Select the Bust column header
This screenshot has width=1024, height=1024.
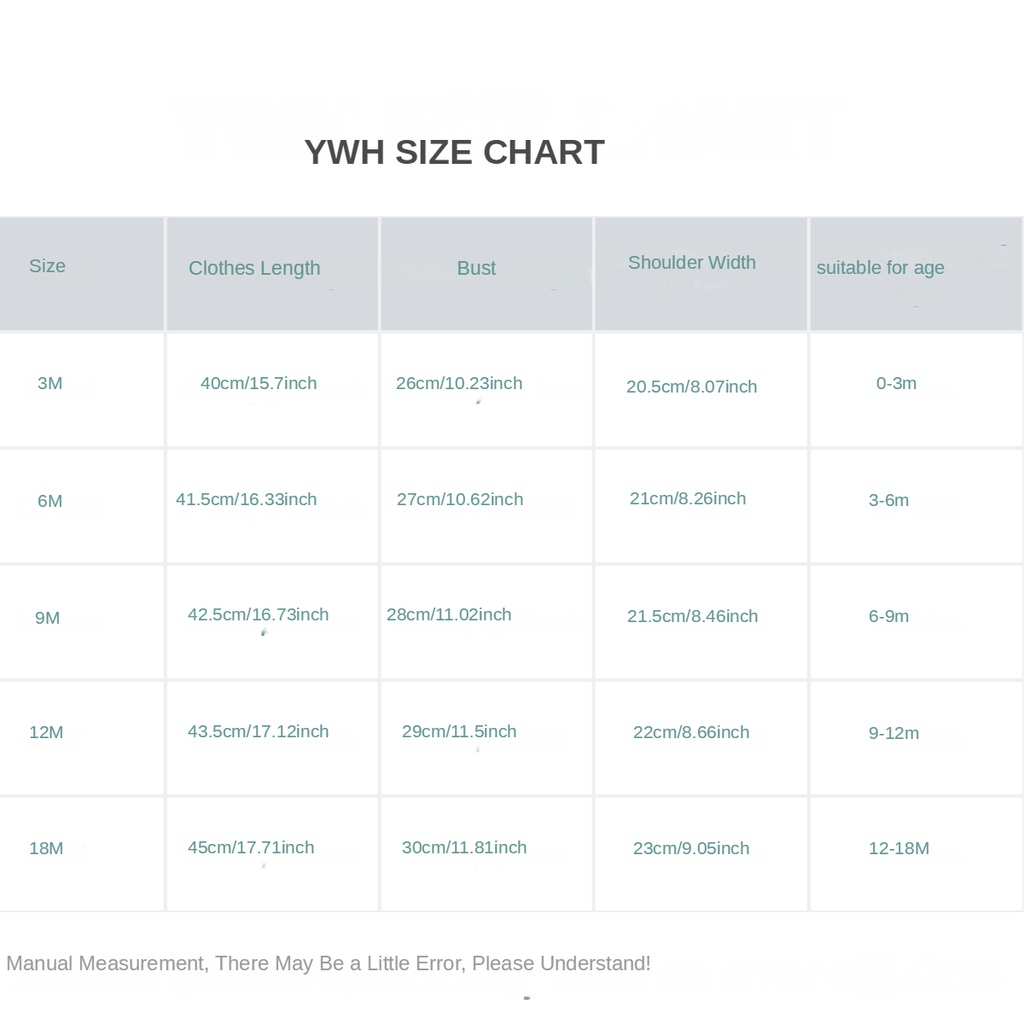point(476,268)
